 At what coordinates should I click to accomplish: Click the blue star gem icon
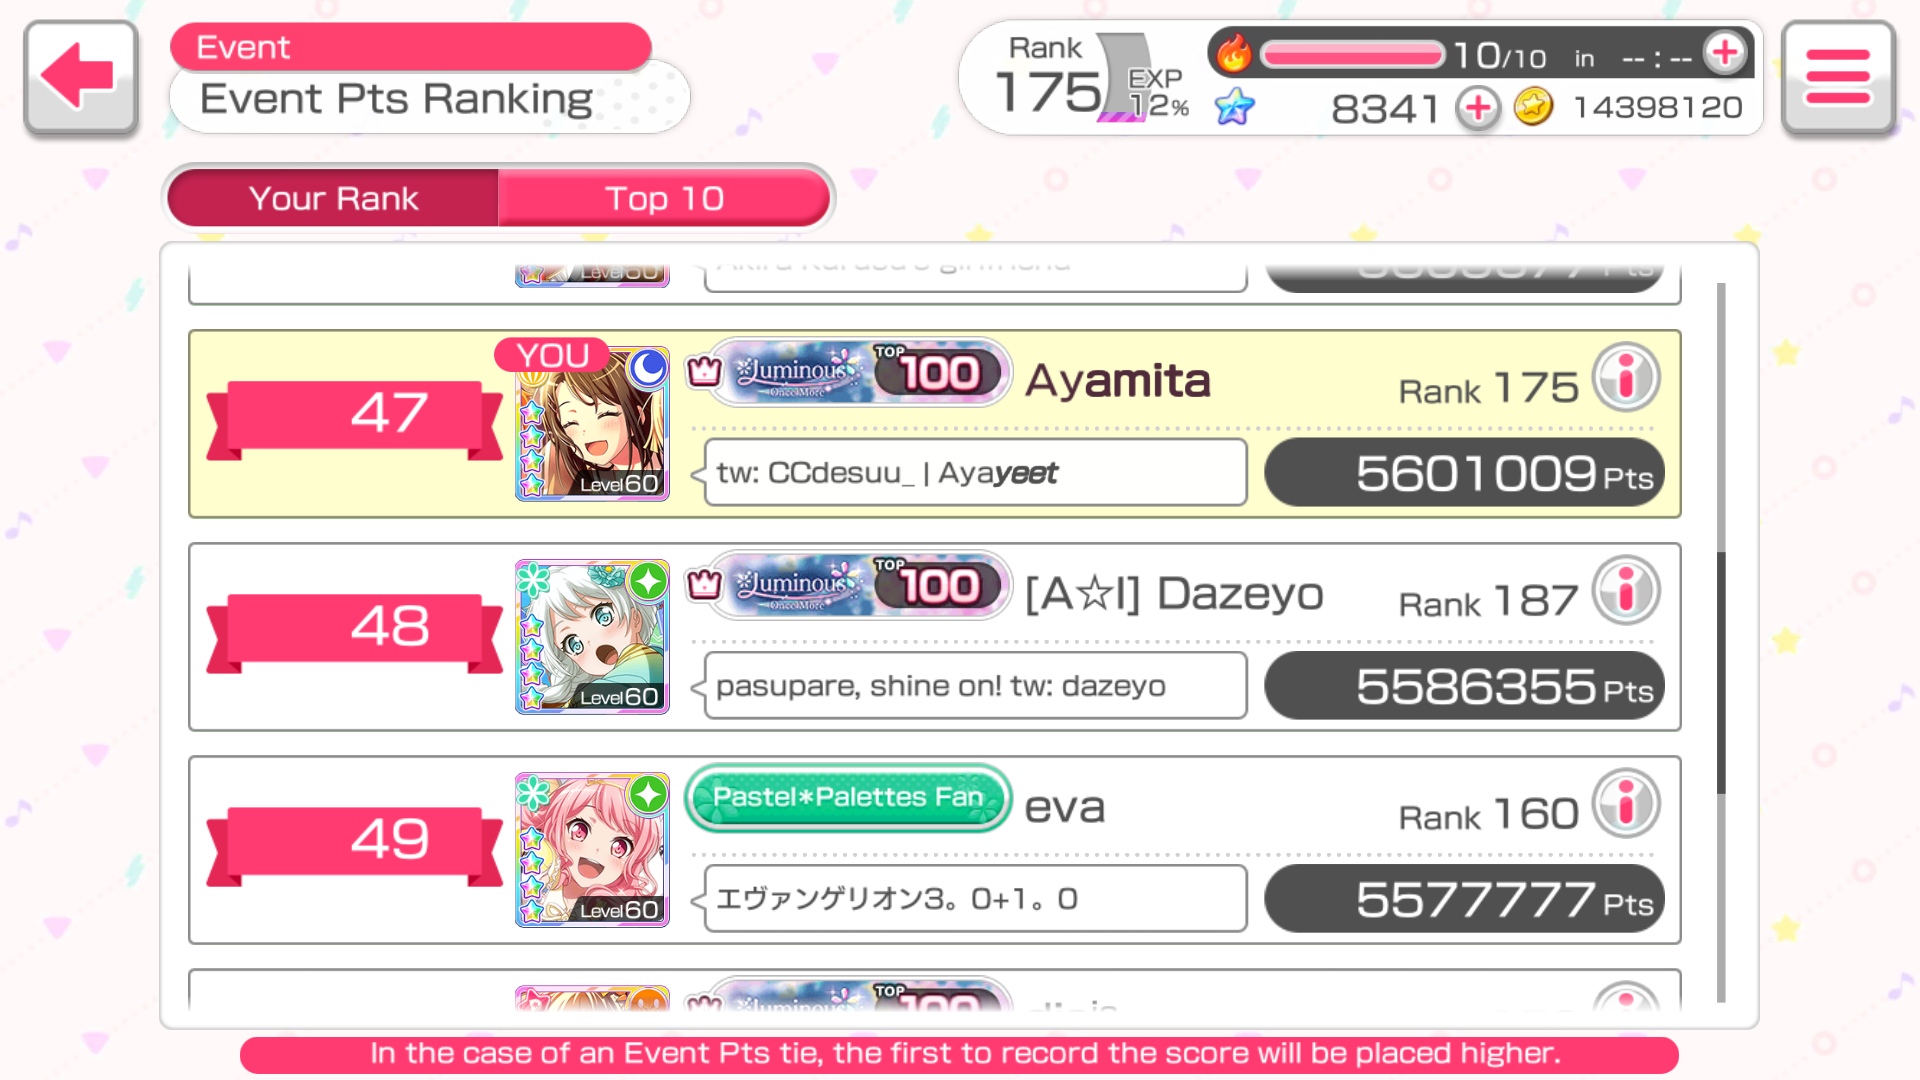(x=1235, y=106)
